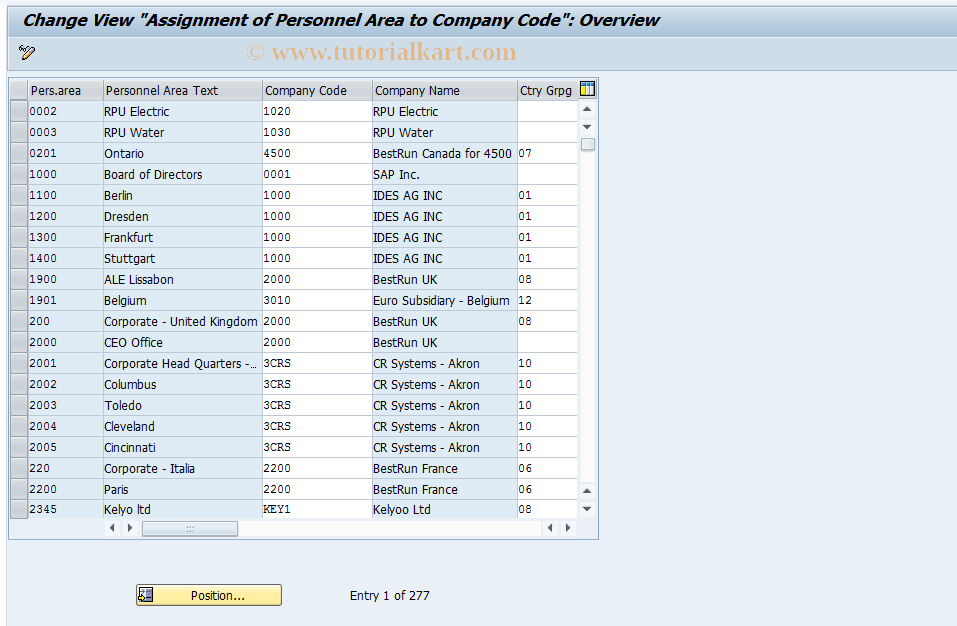957x626 pixels.
Task: Click 'Cleveland' personnel area text
Action: point(129,426)
